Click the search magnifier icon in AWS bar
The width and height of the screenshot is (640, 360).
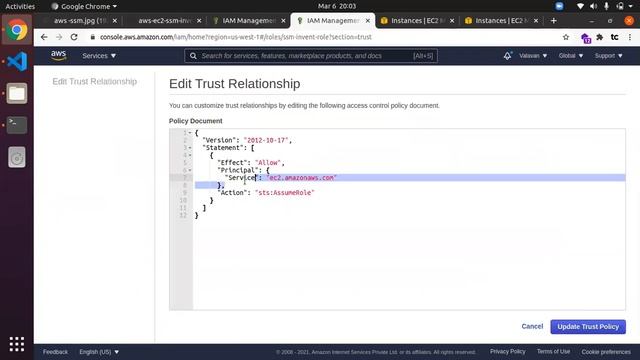click(x=193, y=56)
